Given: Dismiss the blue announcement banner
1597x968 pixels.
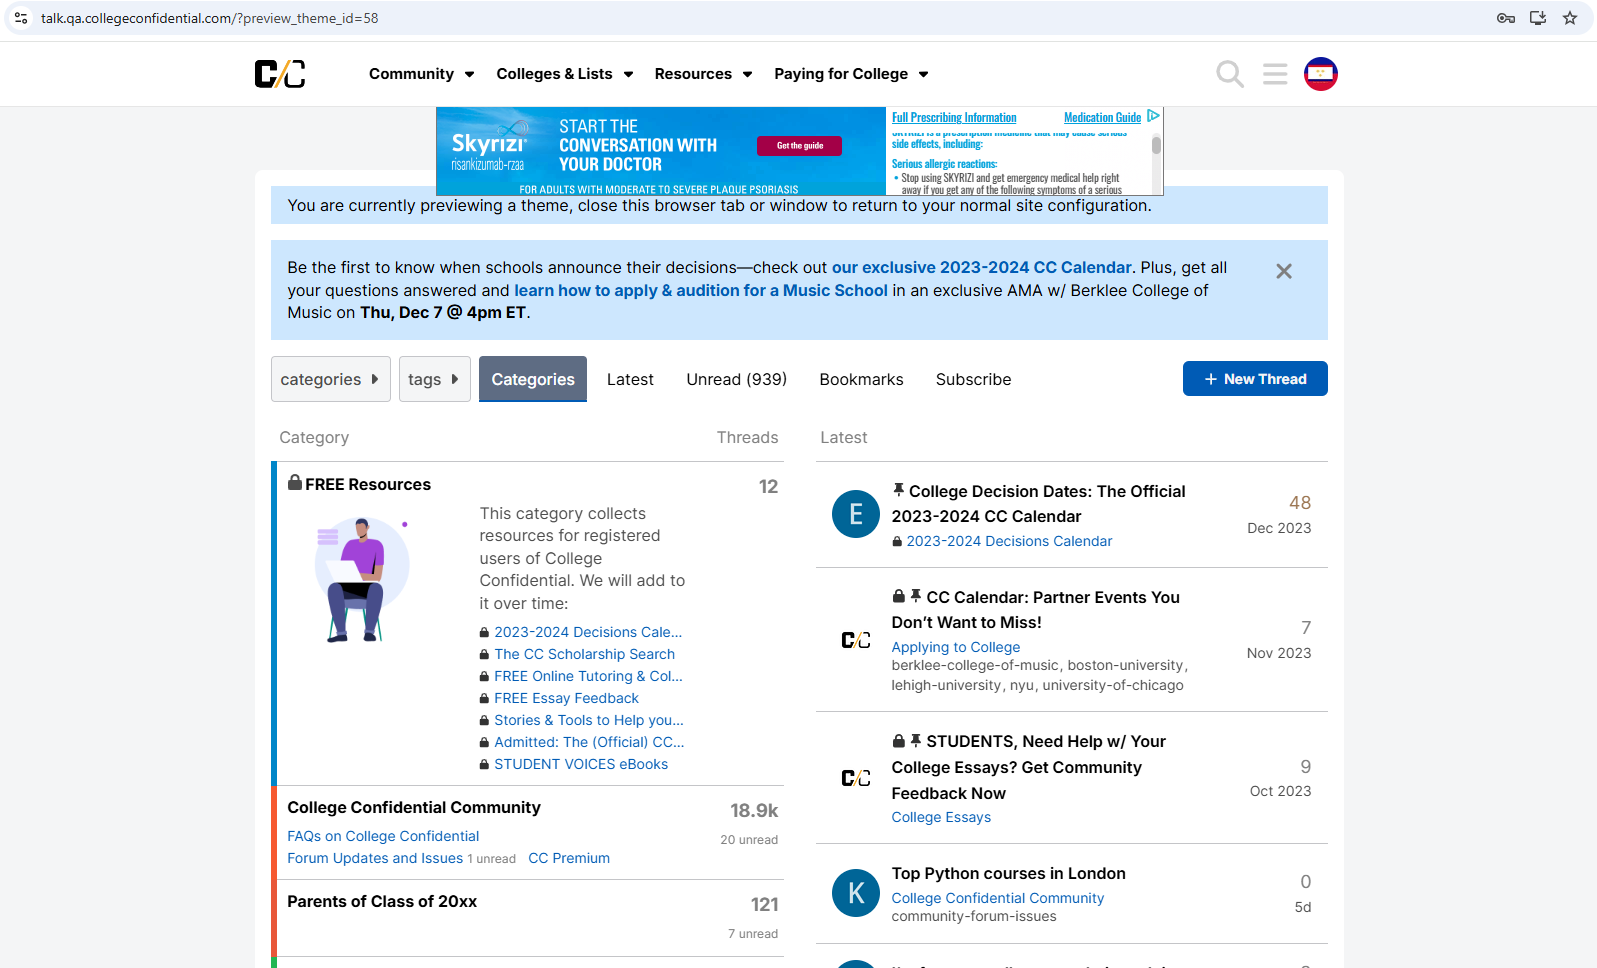Looking at the screenshot, I should pos(1284,271).
